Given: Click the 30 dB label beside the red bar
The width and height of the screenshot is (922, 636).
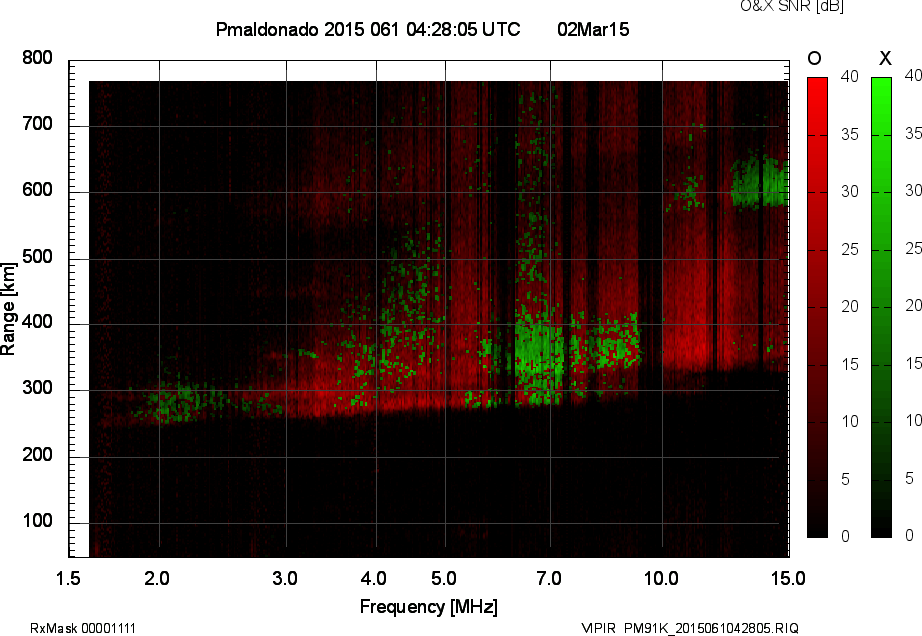Looking at the screenshot, I should (x=850, y=192).
